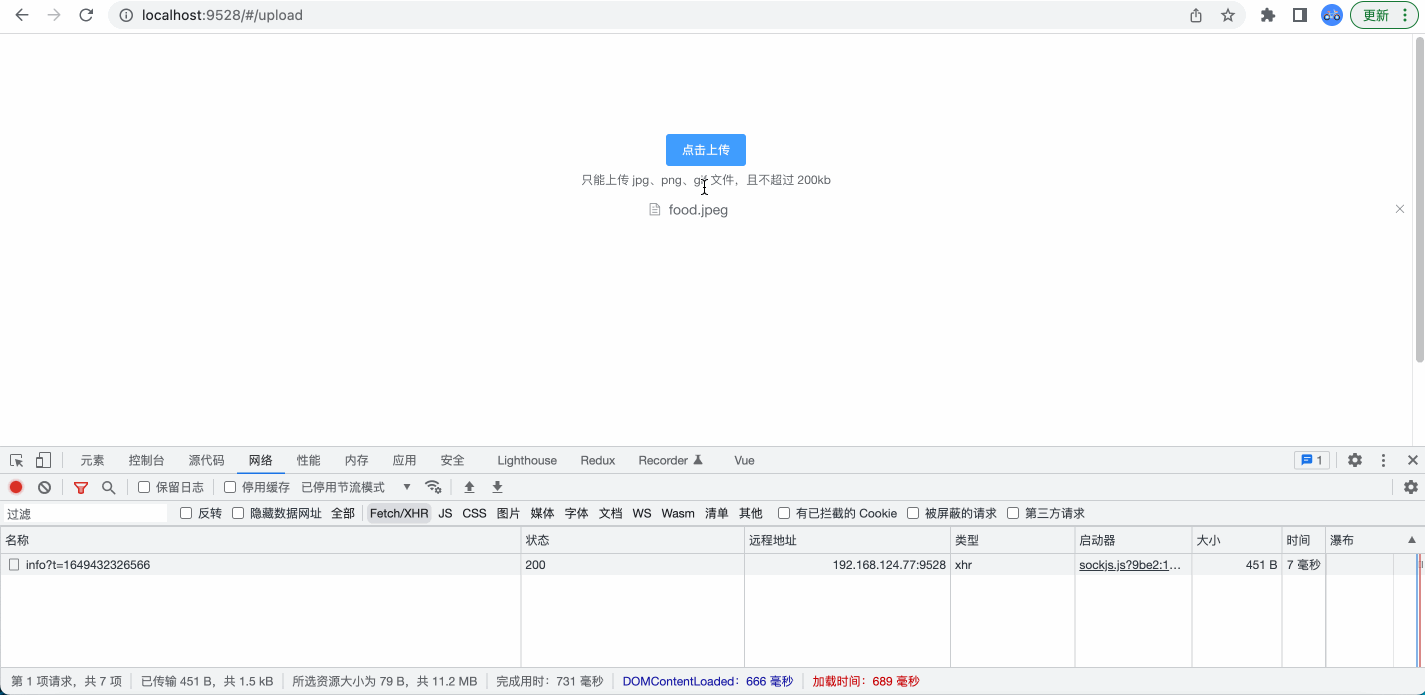The width and height of the screenshot is (1425, 695).
Task: Open the 已停用节流模式 throttling dropdown
Action: [356, 487]
